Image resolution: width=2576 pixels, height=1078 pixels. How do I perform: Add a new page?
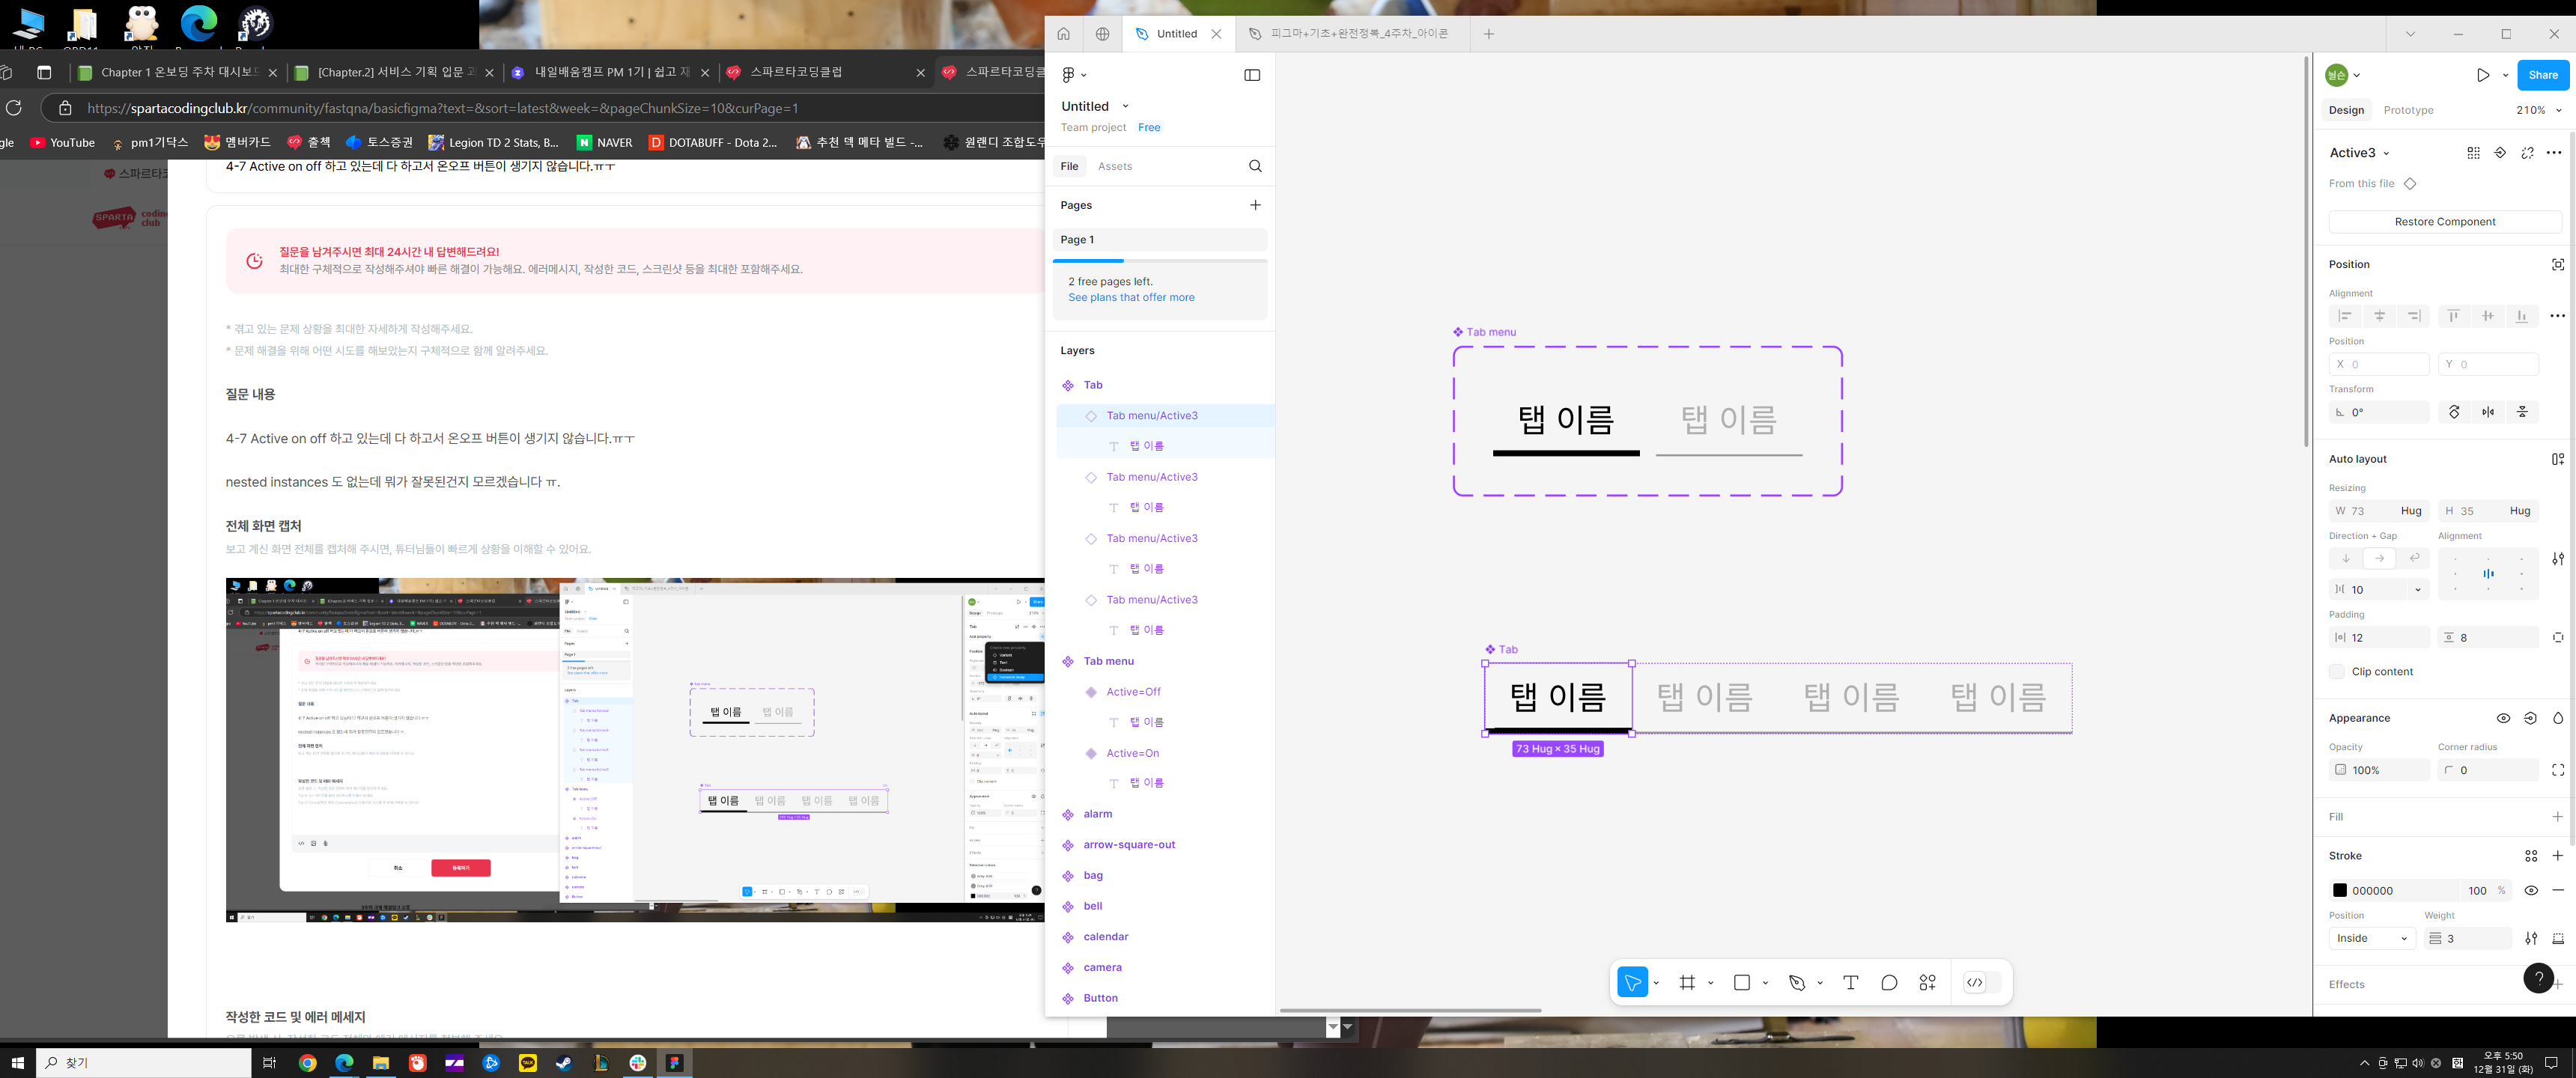click(1255, 205)
